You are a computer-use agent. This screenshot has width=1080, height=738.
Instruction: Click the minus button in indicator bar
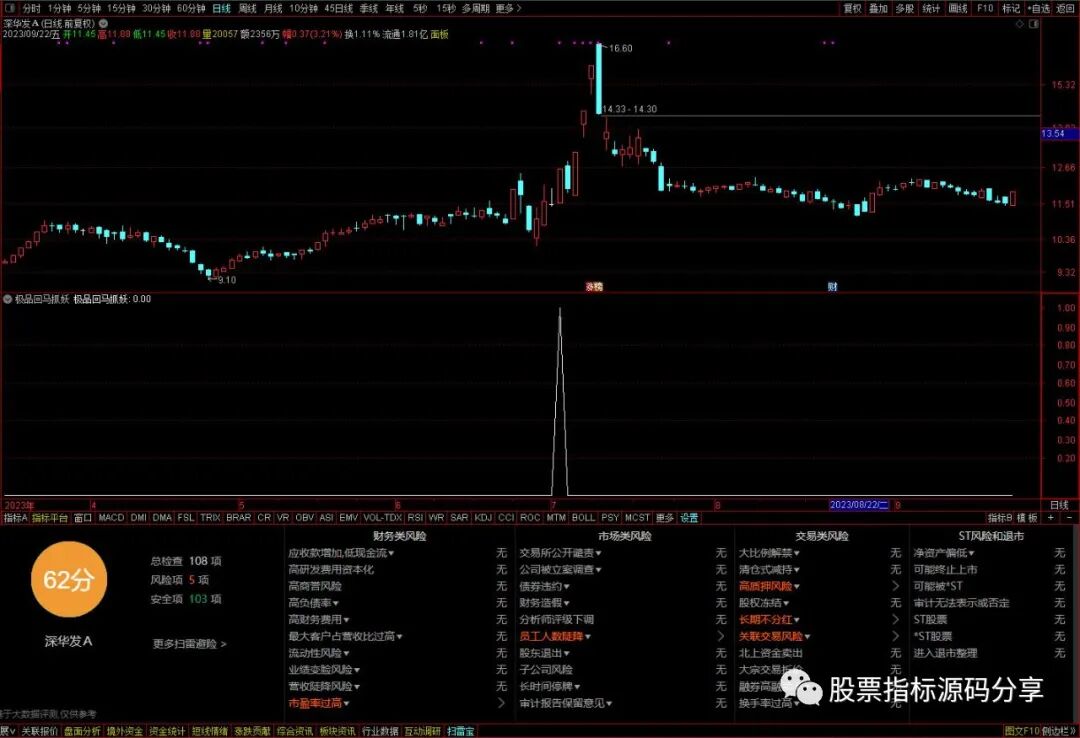[1069, 517]
